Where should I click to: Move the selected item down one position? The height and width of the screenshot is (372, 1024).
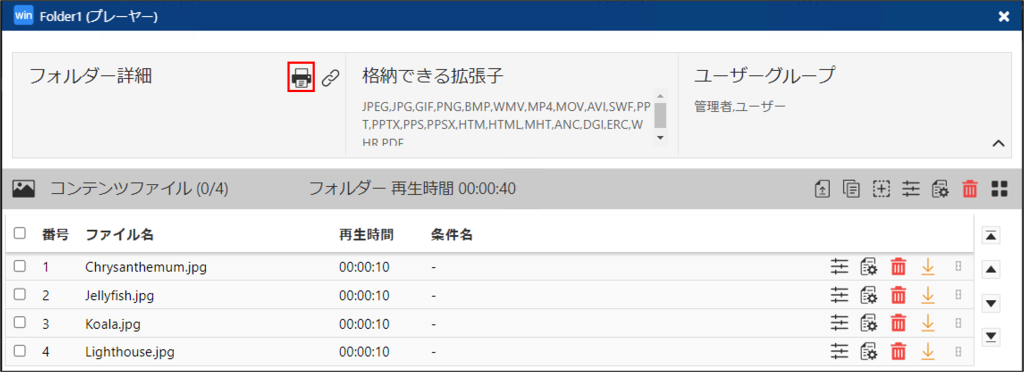point(991,303)
